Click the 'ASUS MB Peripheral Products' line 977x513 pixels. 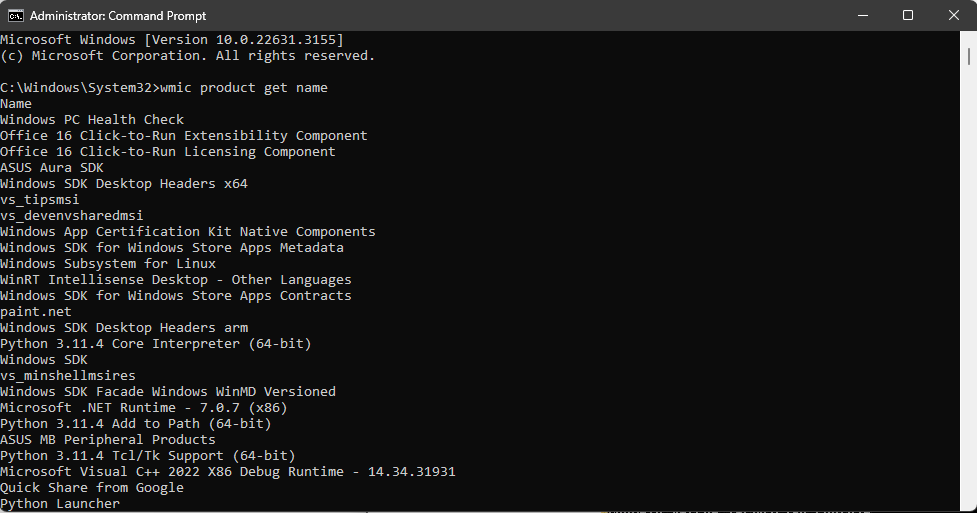108,440
